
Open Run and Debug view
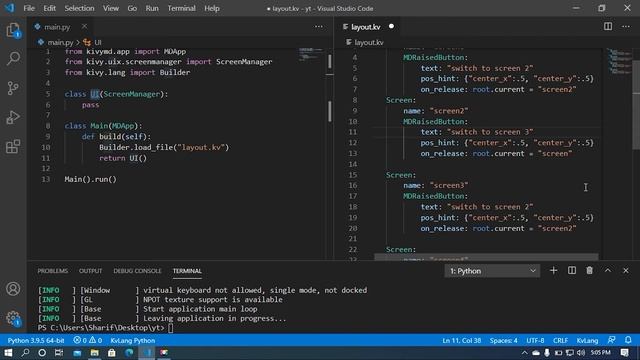[13, 117]
